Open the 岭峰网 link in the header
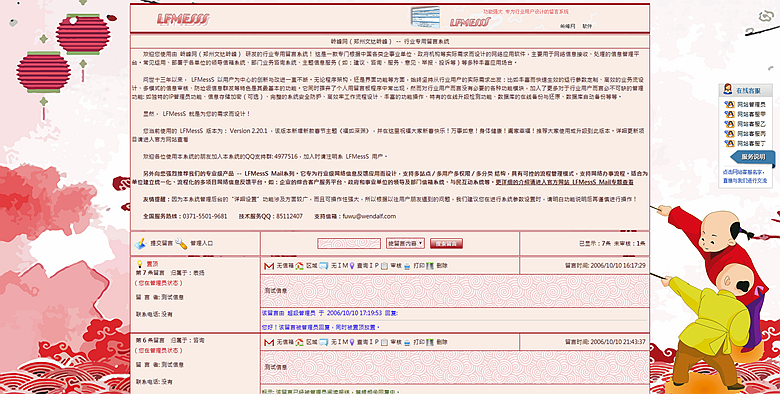The image size is (780, 394). (568, 26)
